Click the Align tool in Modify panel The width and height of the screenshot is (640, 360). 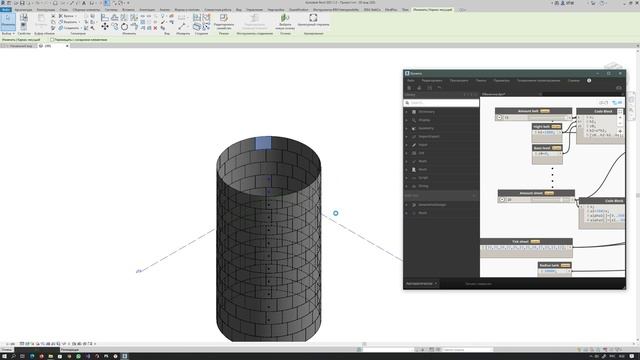click(x=105, y=17)
